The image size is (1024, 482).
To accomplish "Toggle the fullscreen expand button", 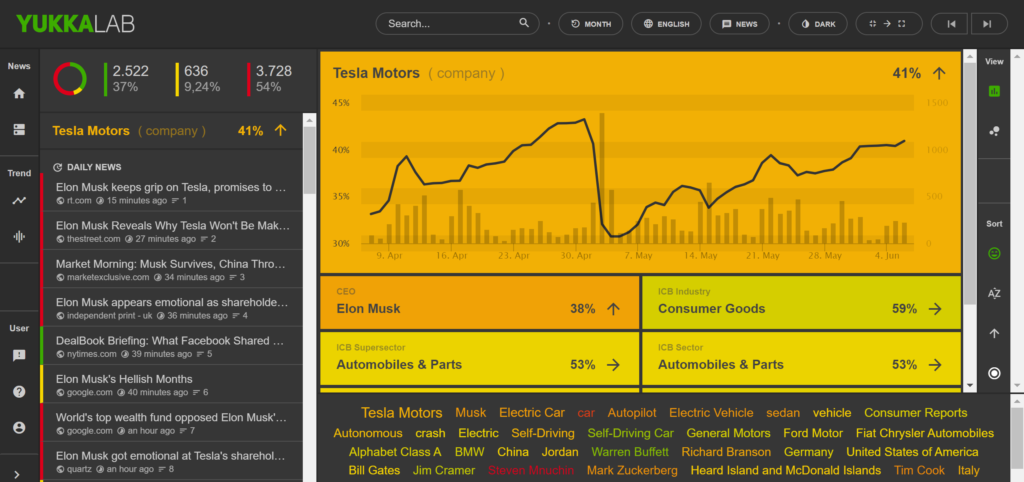I will [x=888, y=24].
